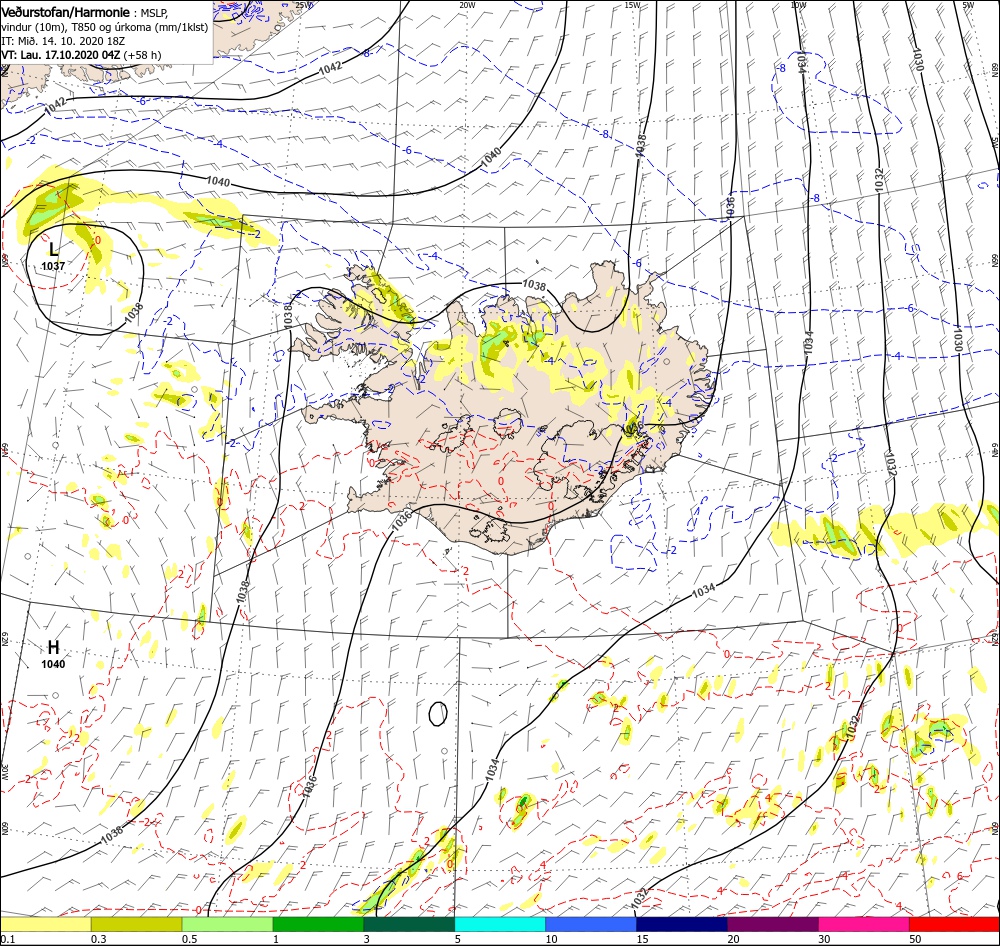The image size is (1000, 946).
Task: Click the '30' legend value label
Action: coord(825,939)
